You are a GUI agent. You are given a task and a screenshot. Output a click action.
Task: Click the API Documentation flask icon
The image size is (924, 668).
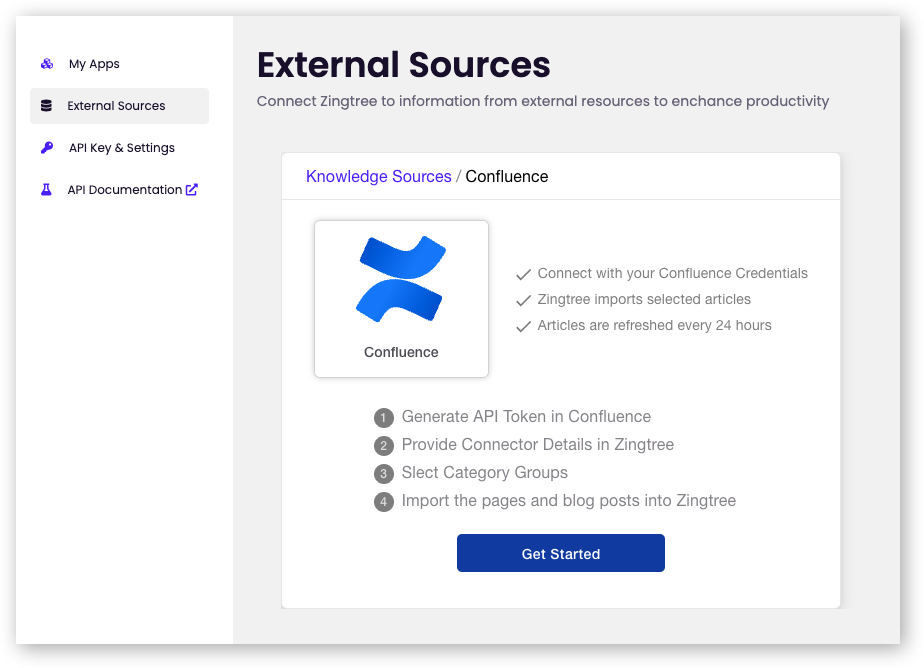(x=46, y=190)
